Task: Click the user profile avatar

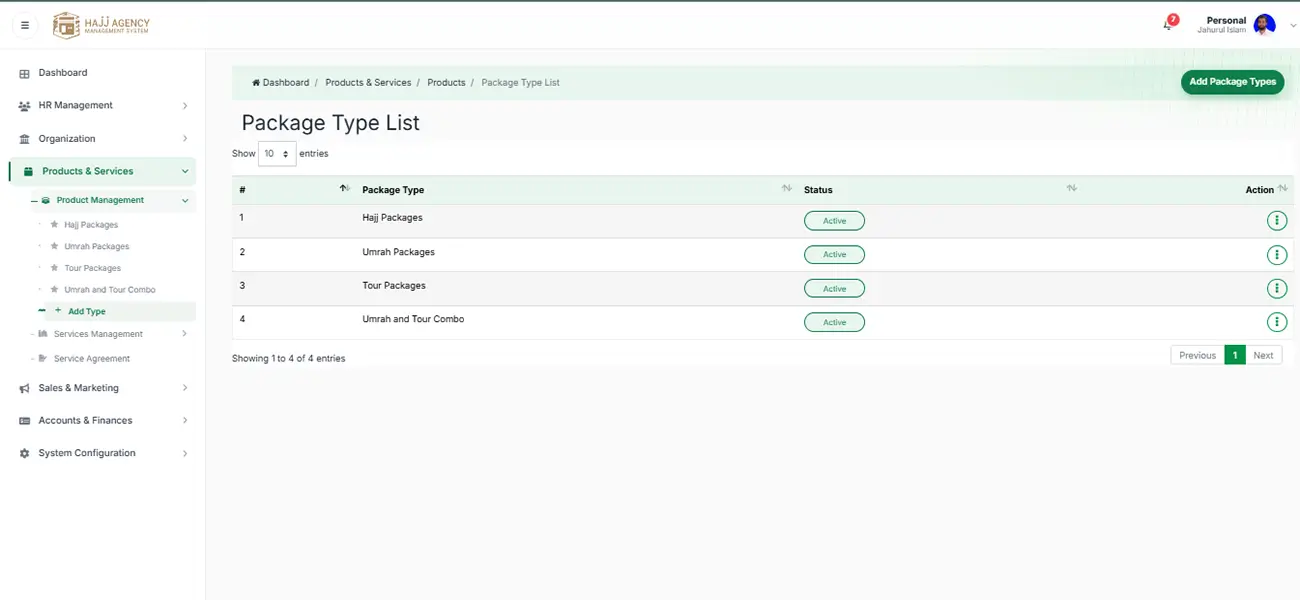Action: (x=1264, y=25)
